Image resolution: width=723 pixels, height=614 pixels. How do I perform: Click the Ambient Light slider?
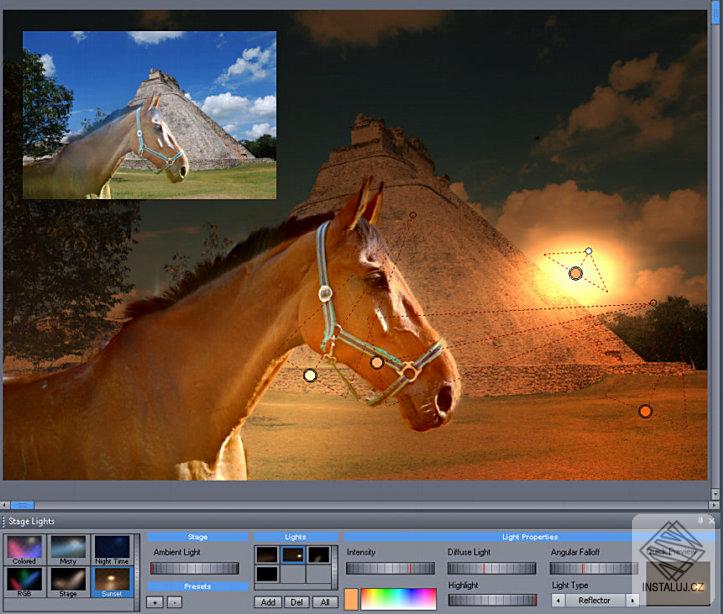194,568
